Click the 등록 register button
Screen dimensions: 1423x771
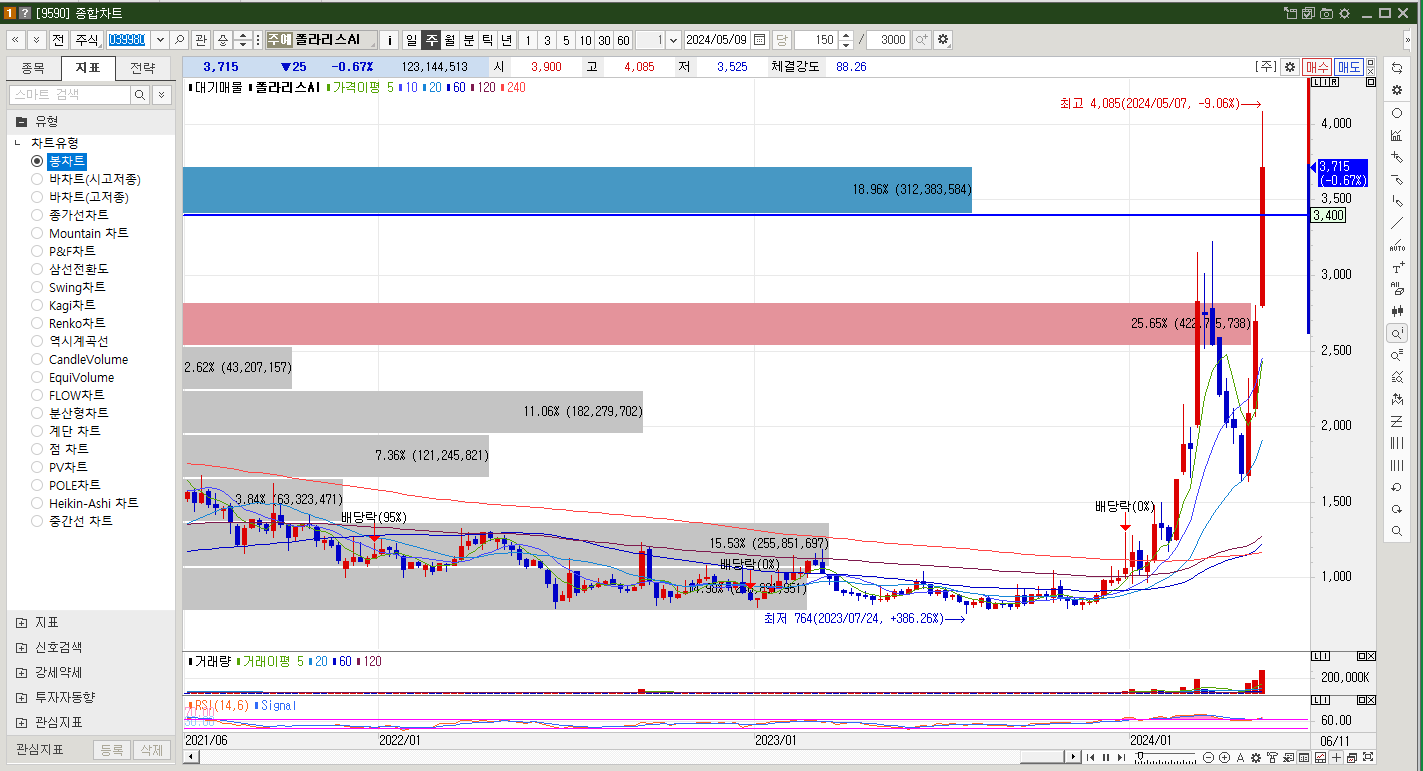[x=112, y=750]
